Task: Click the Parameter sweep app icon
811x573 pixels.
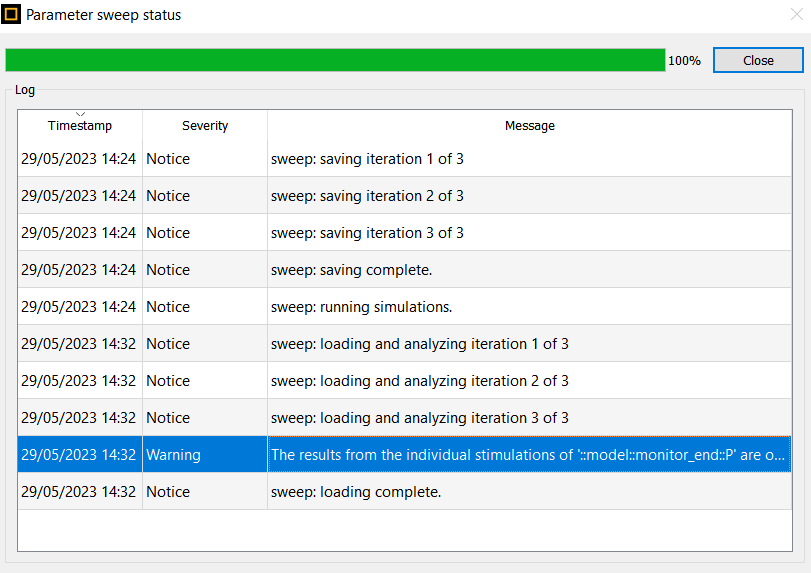Action: (x=11, y=14)
